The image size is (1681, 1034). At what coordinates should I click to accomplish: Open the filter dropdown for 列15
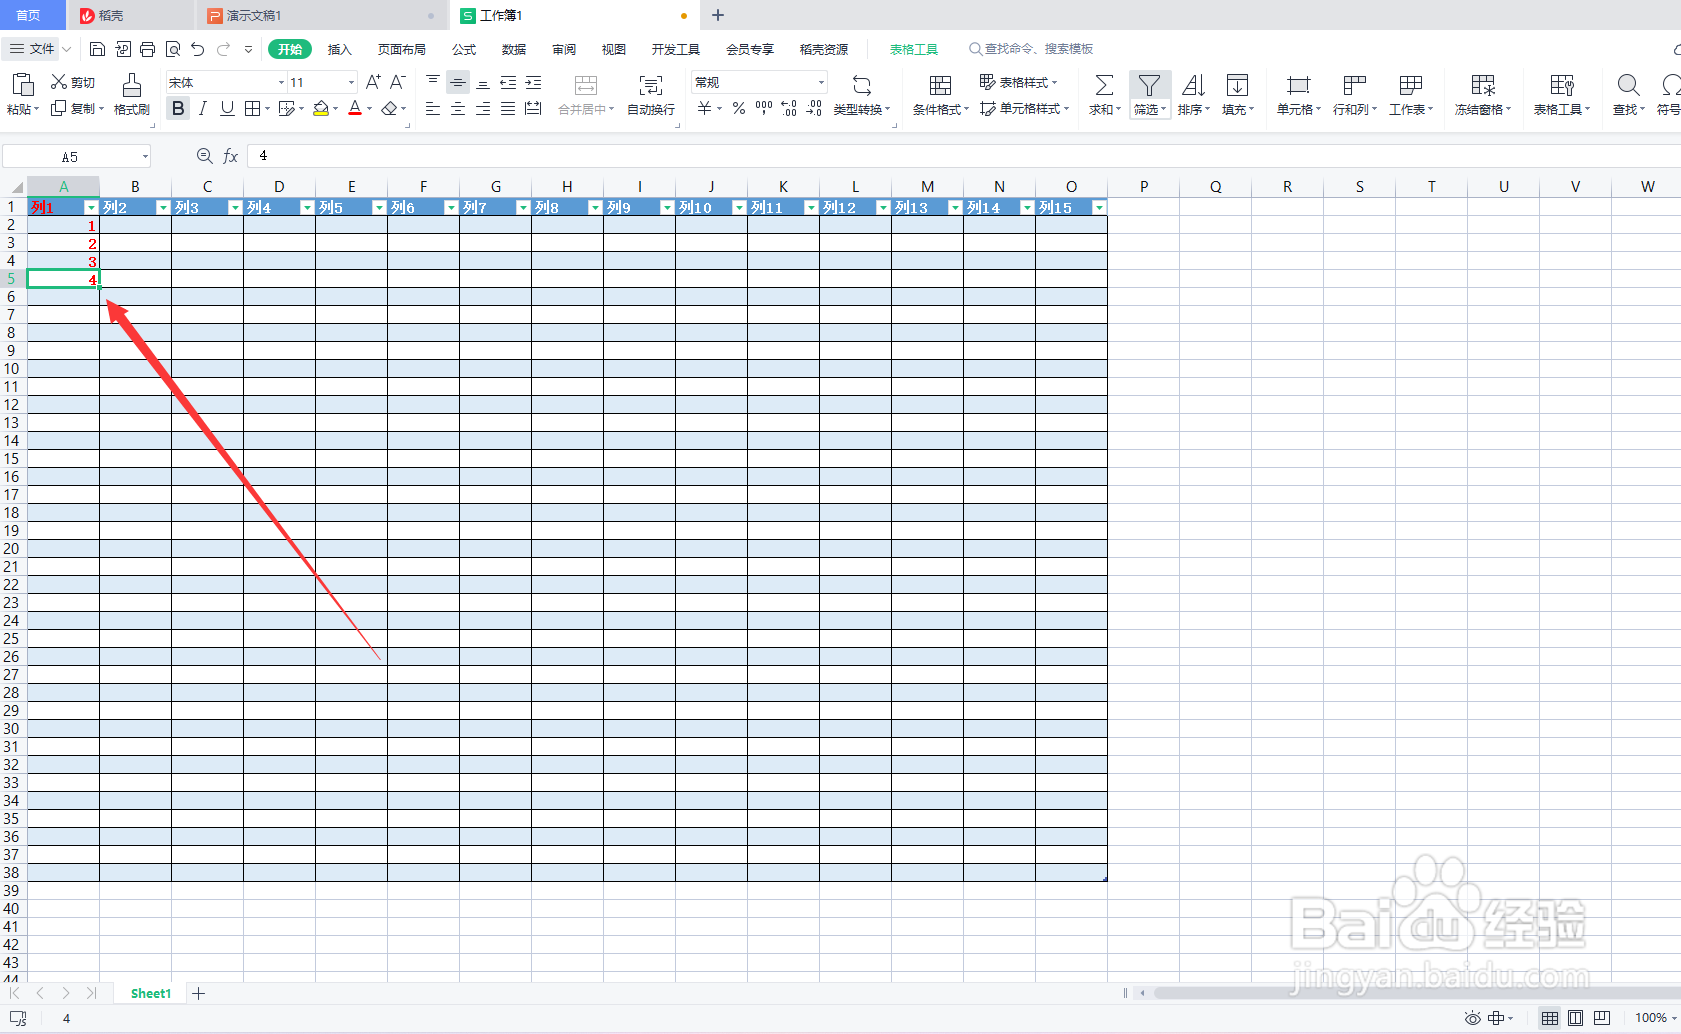pyautogui.click(x=1099, y=207)
